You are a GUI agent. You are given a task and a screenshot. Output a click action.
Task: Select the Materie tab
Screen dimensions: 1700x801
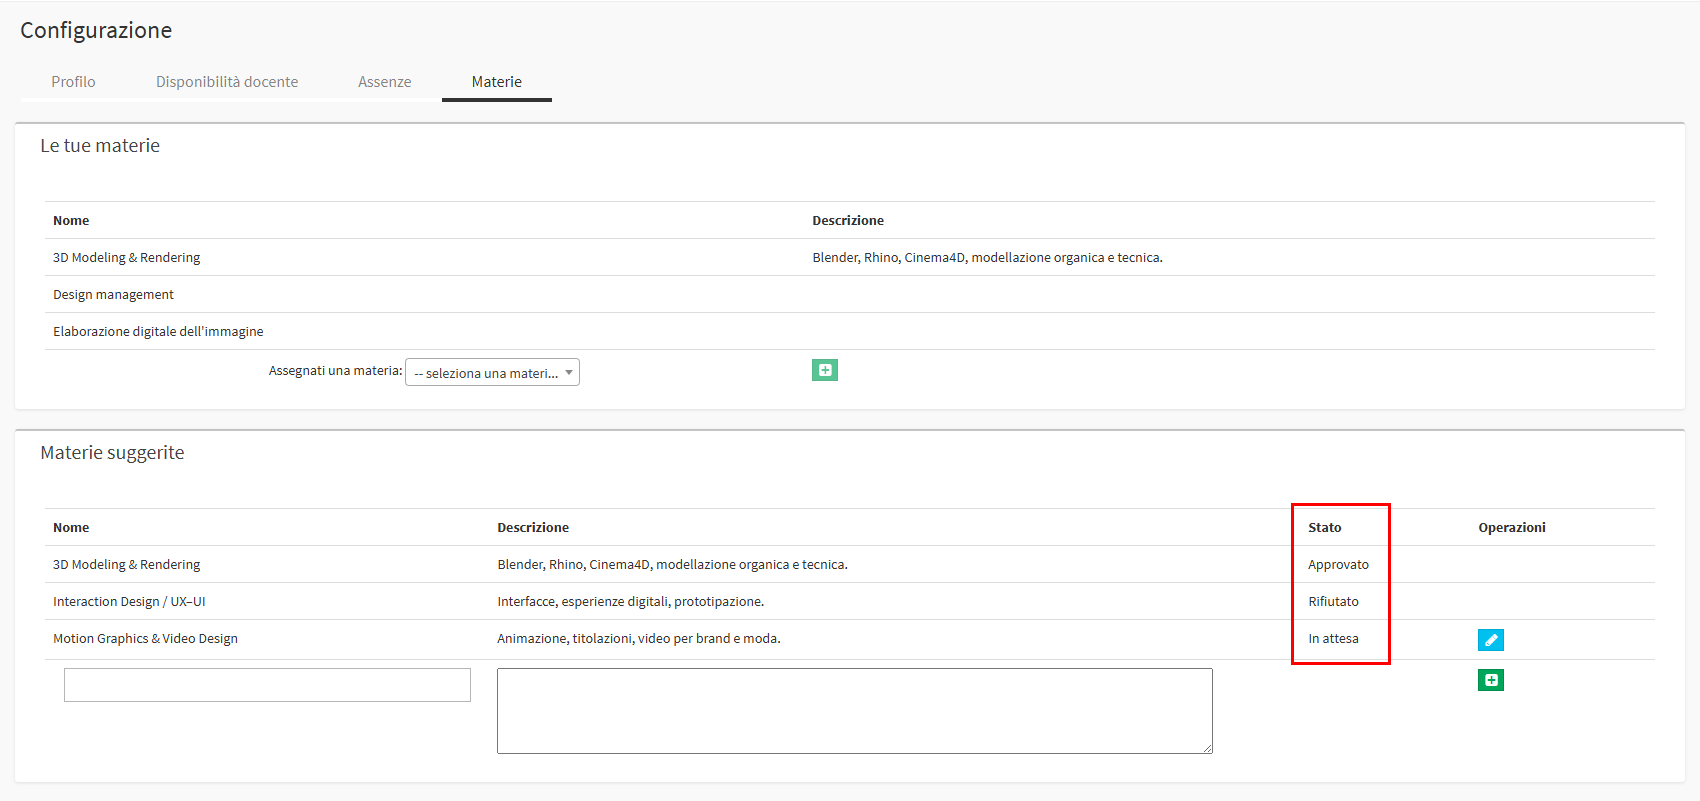pos(497,82)
